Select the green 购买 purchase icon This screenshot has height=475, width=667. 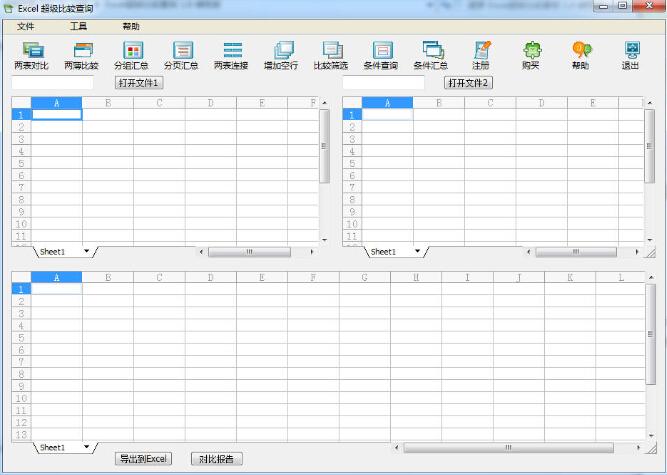pyautogui.click(x=531, y=55)
